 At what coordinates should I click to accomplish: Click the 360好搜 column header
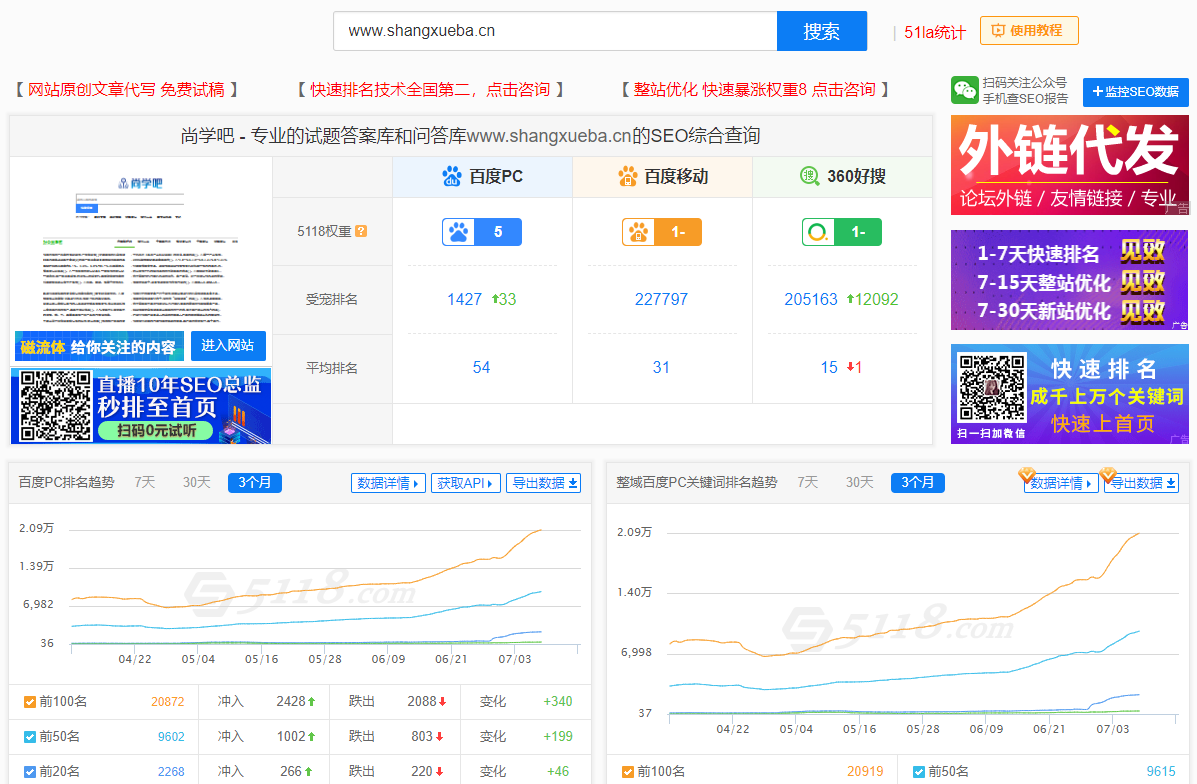tap(843, 176)
